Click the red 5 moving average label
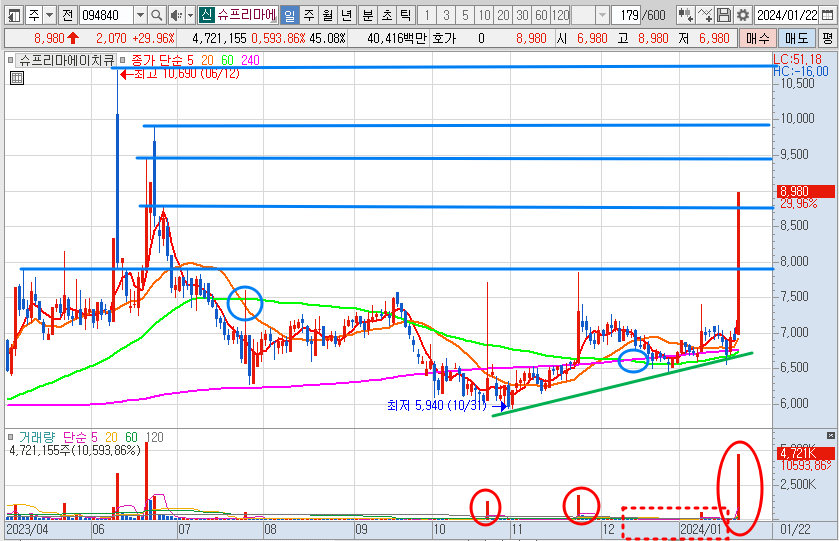Viewport: 839px width, 541px height. (x=190, y=60)
